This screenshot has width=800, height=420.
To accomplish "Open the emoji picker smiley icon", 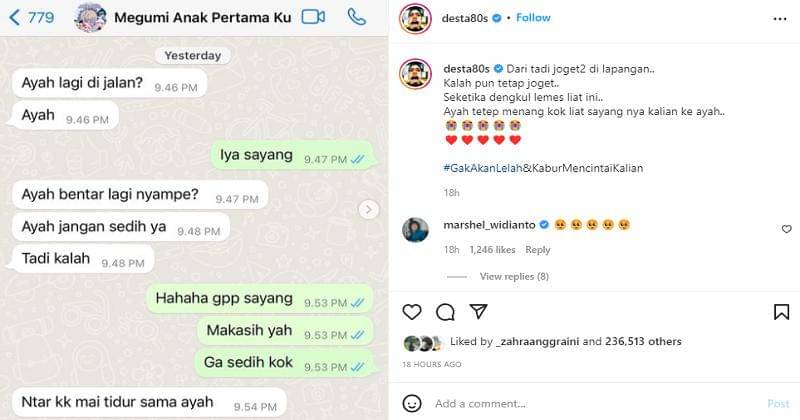I will [412, 403].
